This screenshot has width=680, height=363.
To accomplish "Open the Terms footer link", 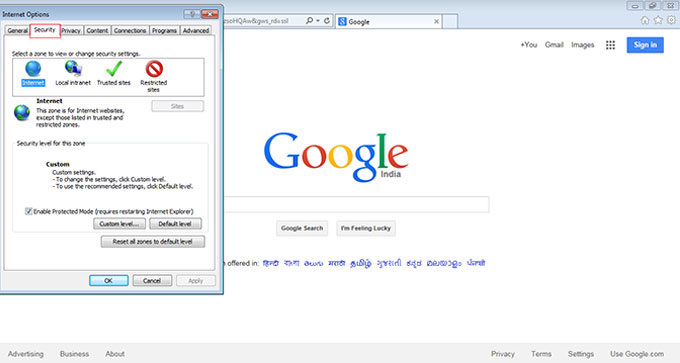I will pyautogui.click(x=541, y=354).
